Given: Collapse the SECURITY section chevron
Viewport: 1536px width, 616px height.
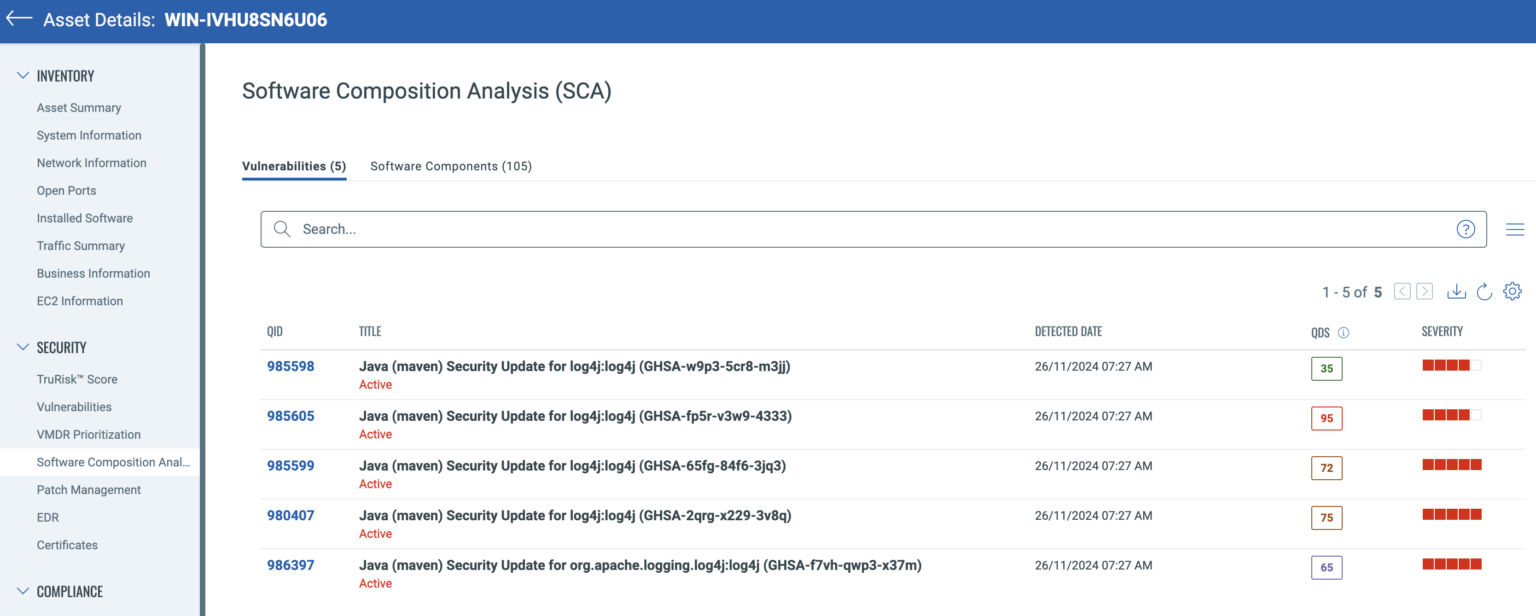Looking at the screenshot, I should tap(22, 347).
